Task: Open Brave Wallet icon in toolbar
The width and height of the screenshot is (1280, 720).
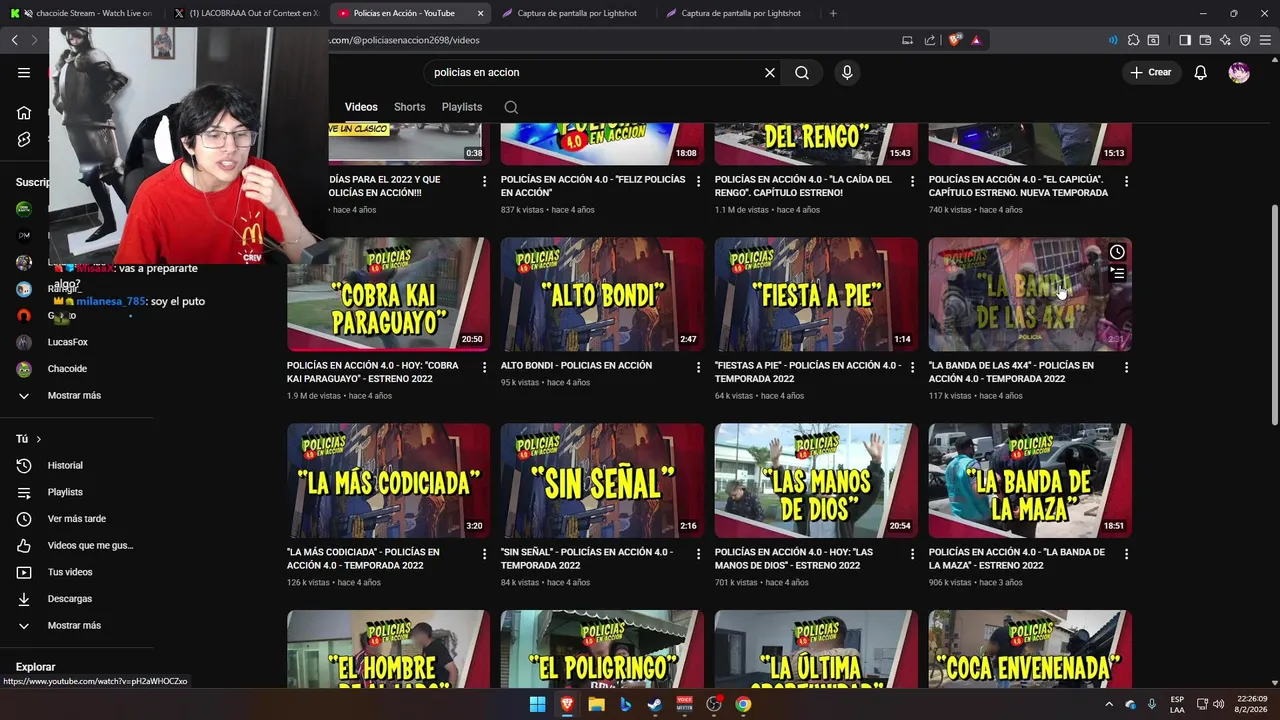Action: [x=1205, y=40]
